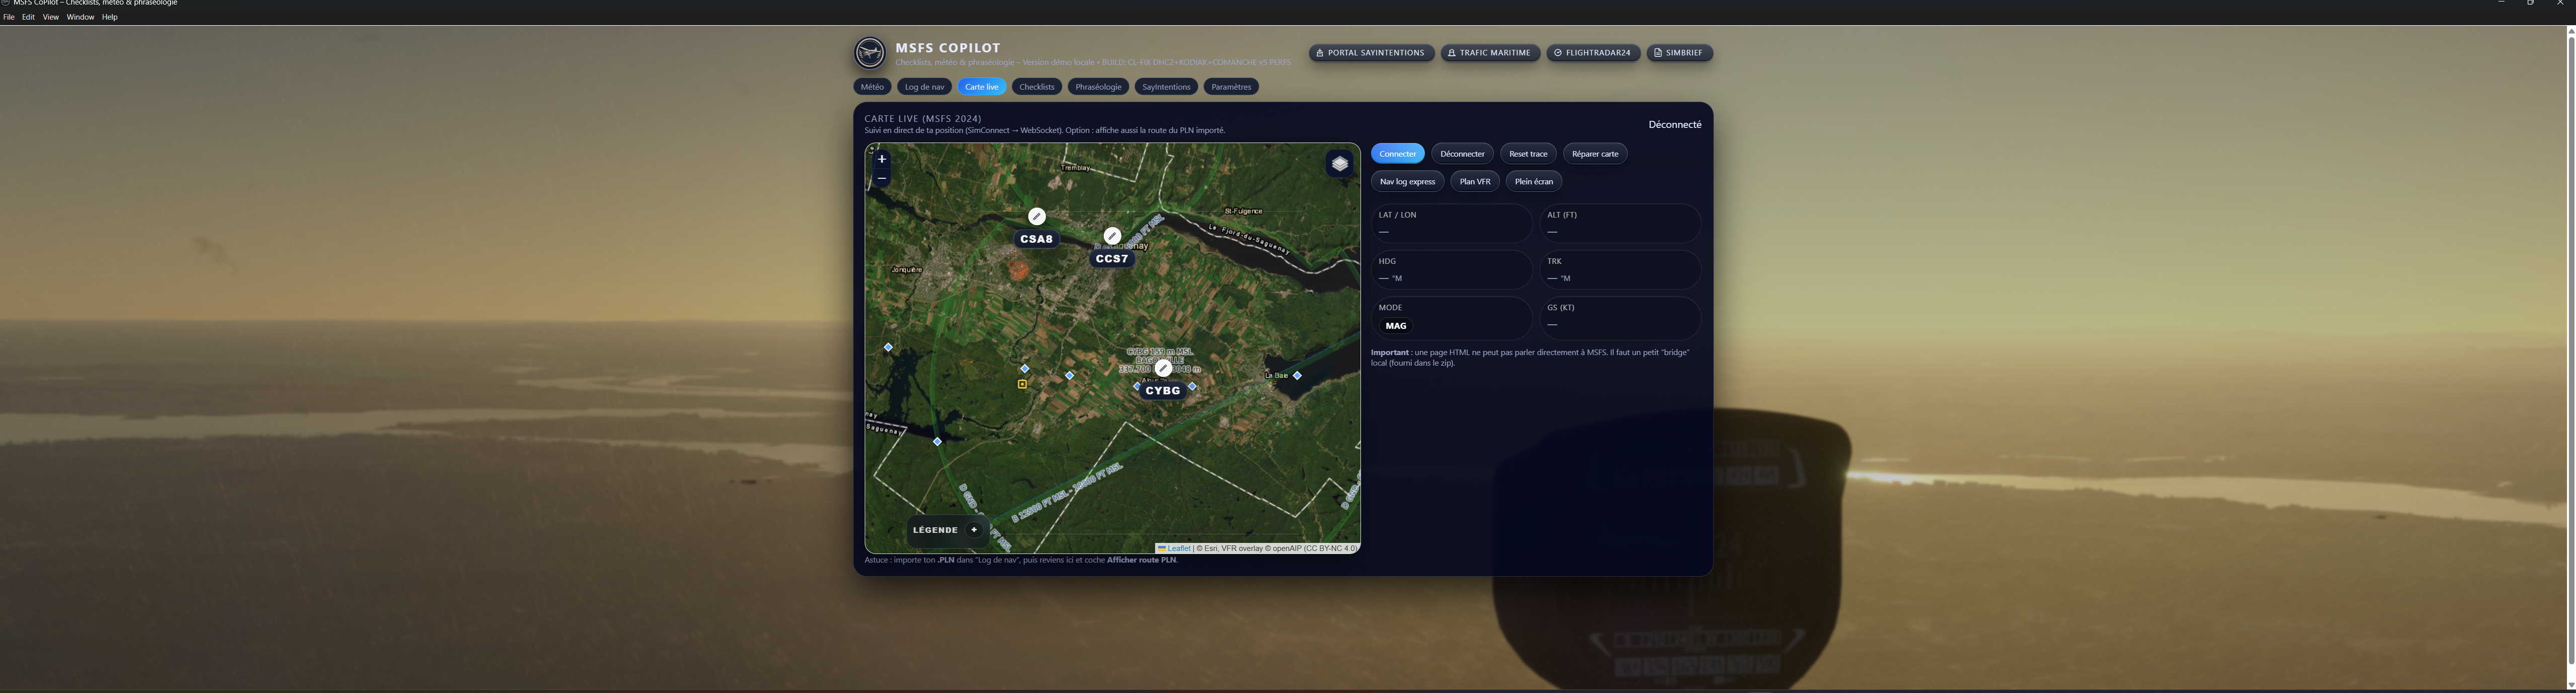Open the Phraséologie tab
The width and height of the screenshot is (2576, 693).
click(1098, 87)
